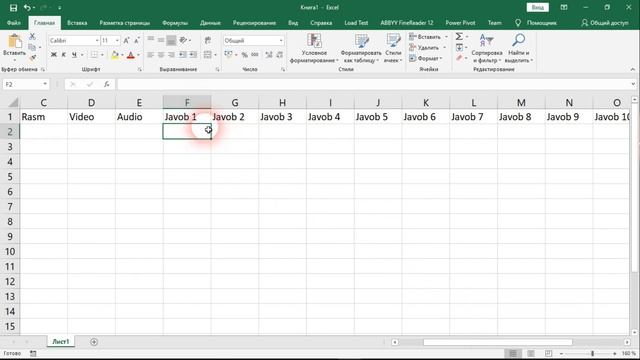Click the Undo arrow in title bar
640x360 pixels.
27,8
